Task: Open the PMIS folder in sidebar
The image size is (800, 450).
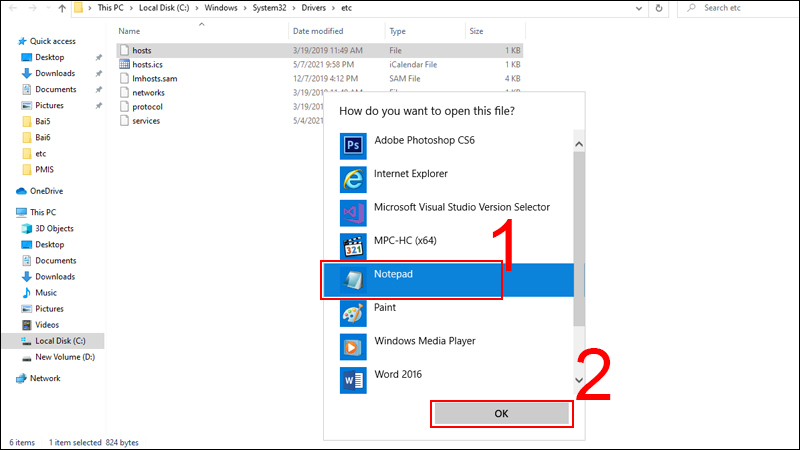Action: pos(44,170)
